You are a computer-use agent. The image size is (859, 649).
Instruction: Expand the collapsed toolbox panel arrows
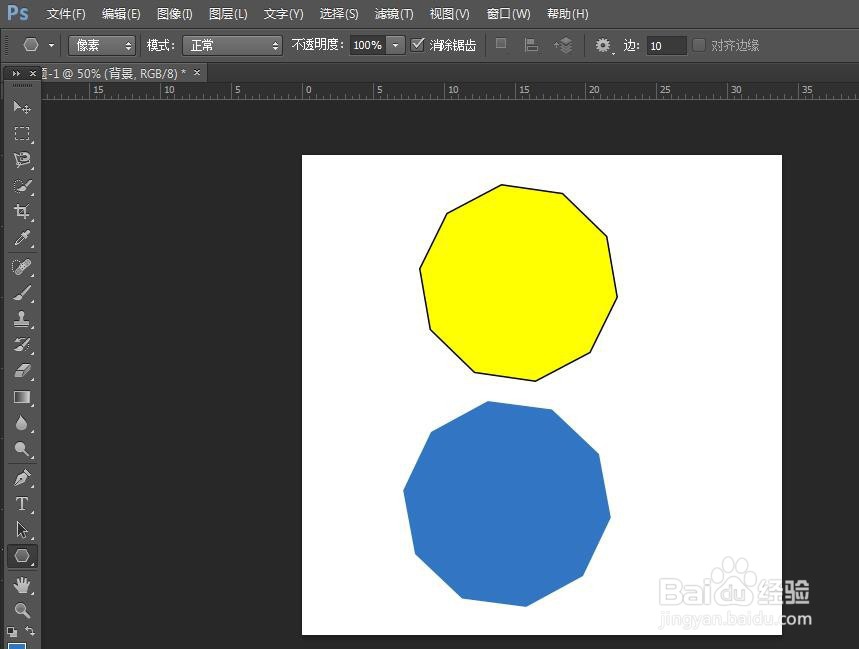(x=16, y=73)
